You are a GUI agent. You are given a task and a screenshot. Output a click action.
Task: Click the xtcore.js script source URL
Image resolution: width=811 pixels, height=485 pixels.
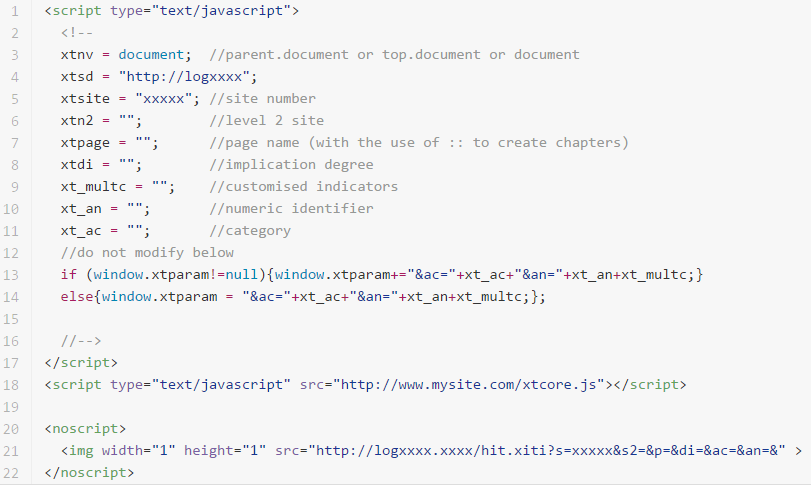coord(471,384)
